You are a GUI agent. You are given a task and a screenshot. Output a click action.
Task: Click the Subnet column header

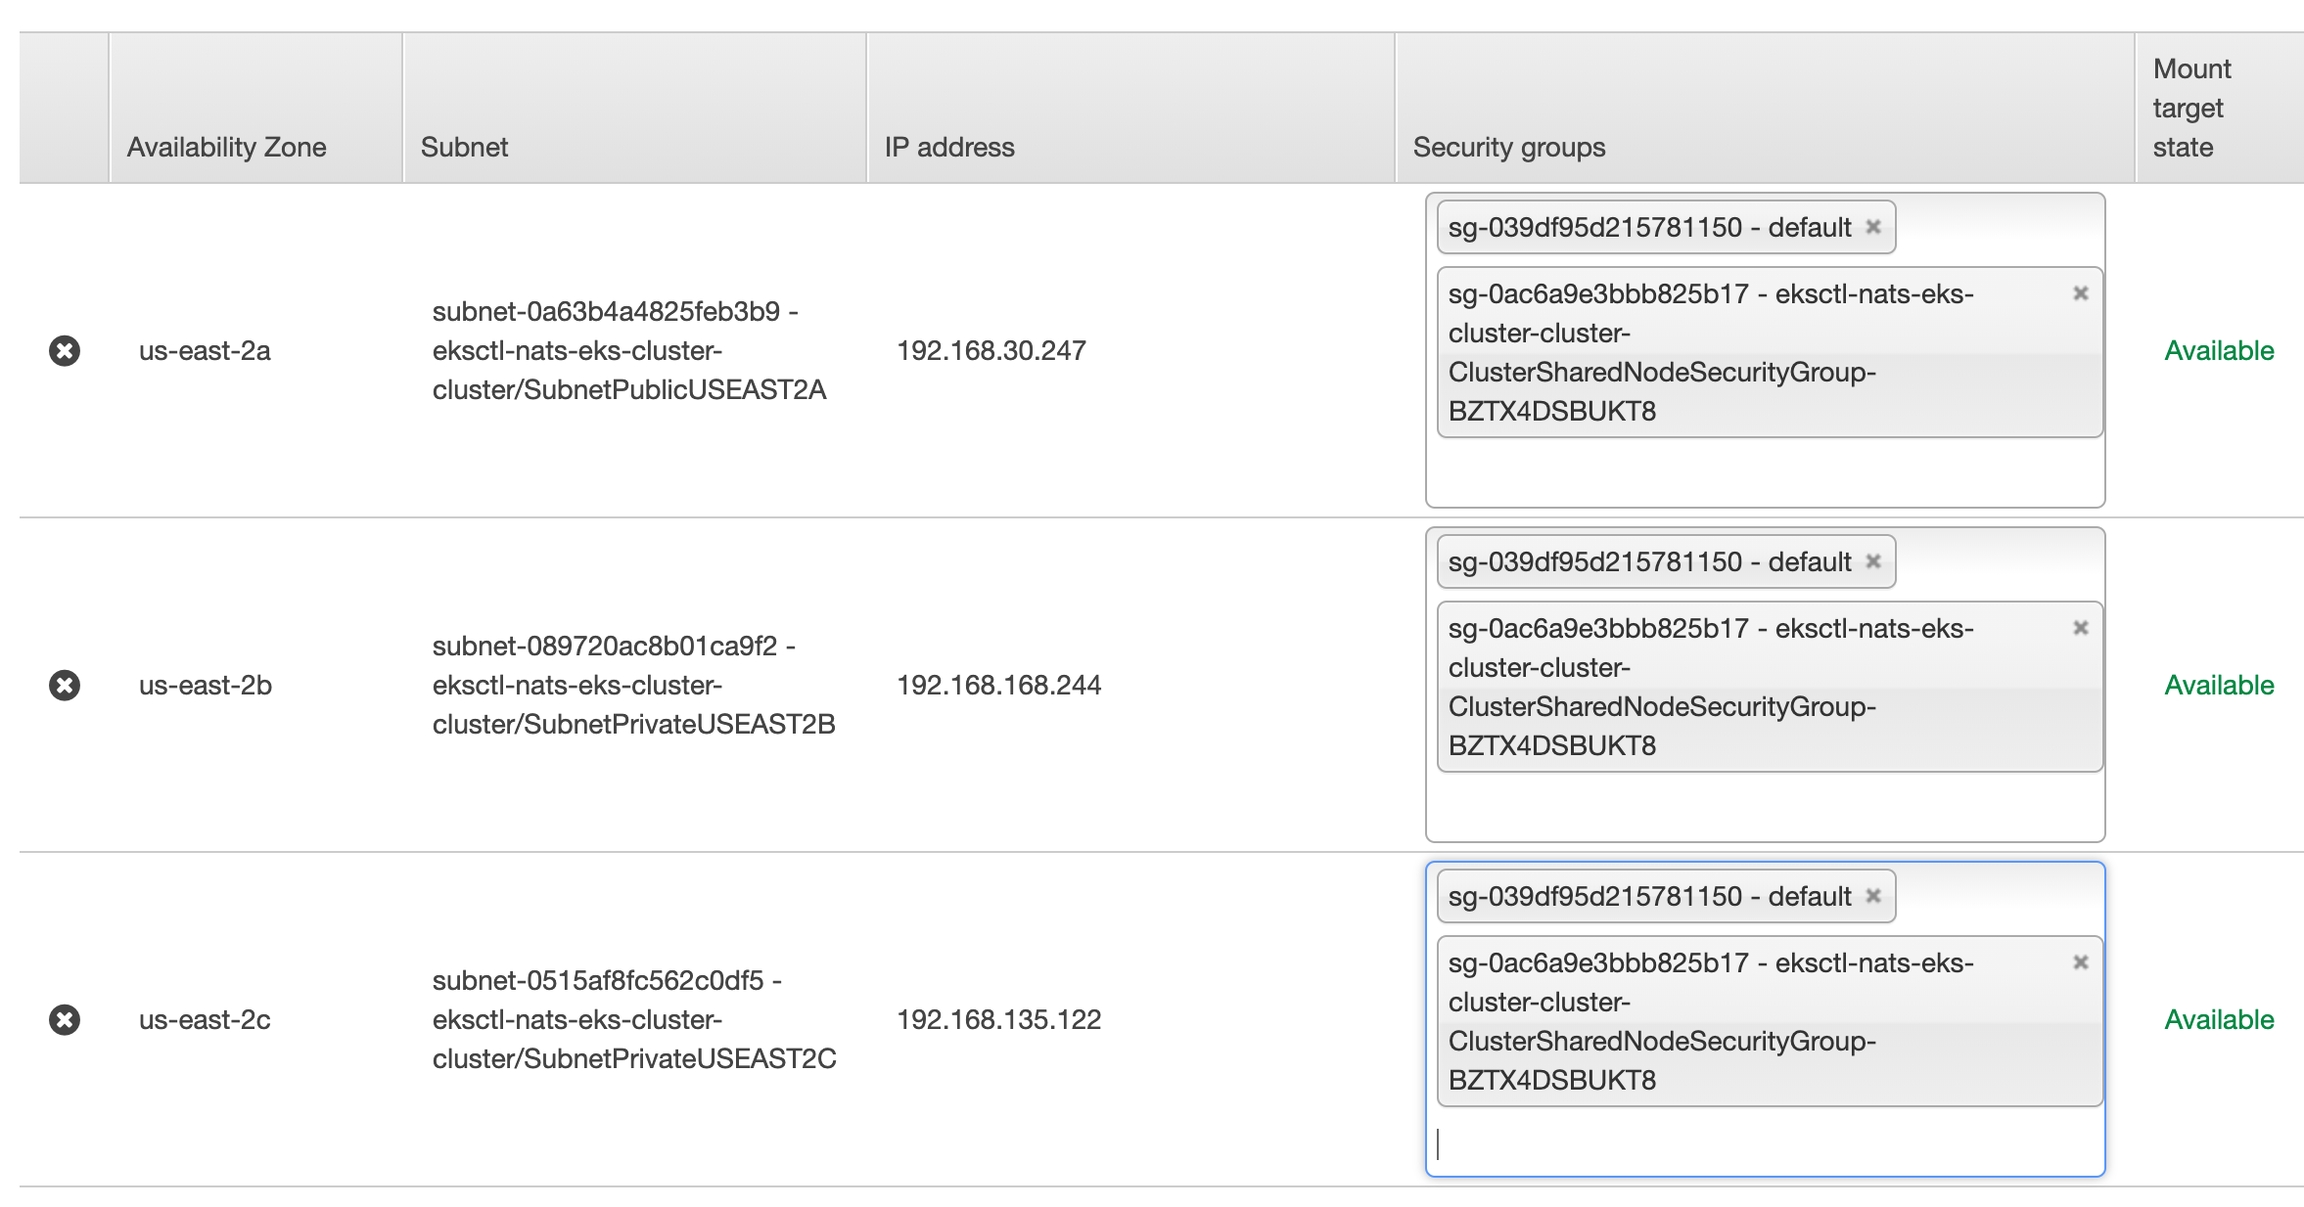(x=464, y=147)
